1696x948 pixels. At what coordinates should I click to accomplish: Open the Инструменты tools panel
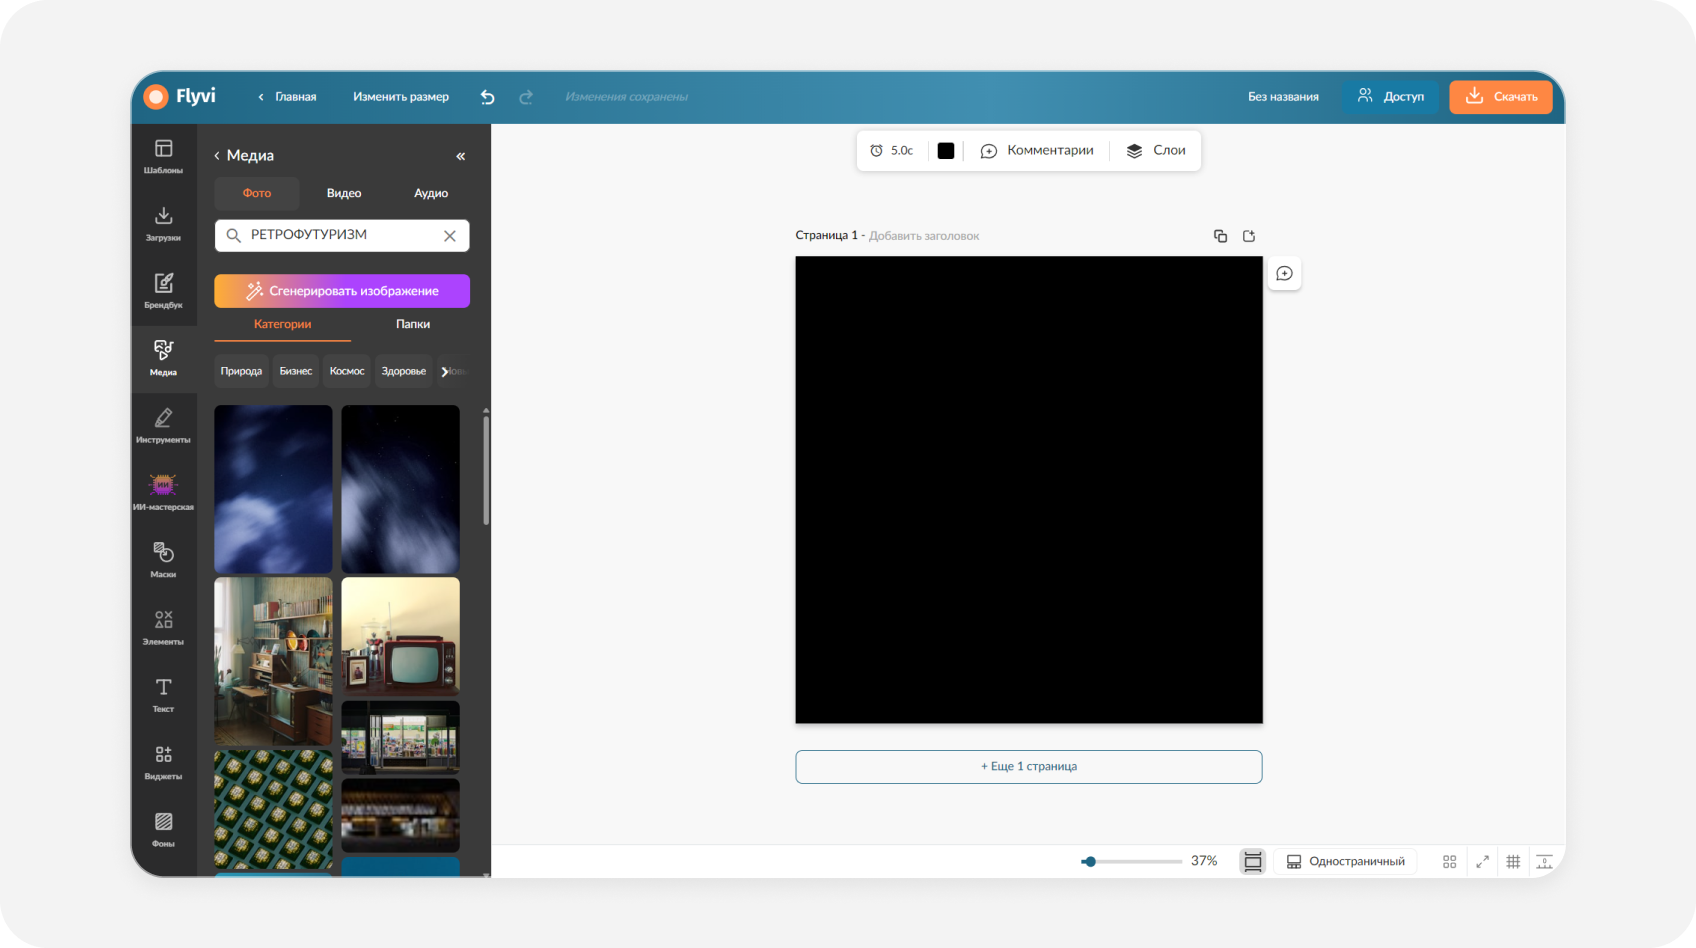[163, 425]
